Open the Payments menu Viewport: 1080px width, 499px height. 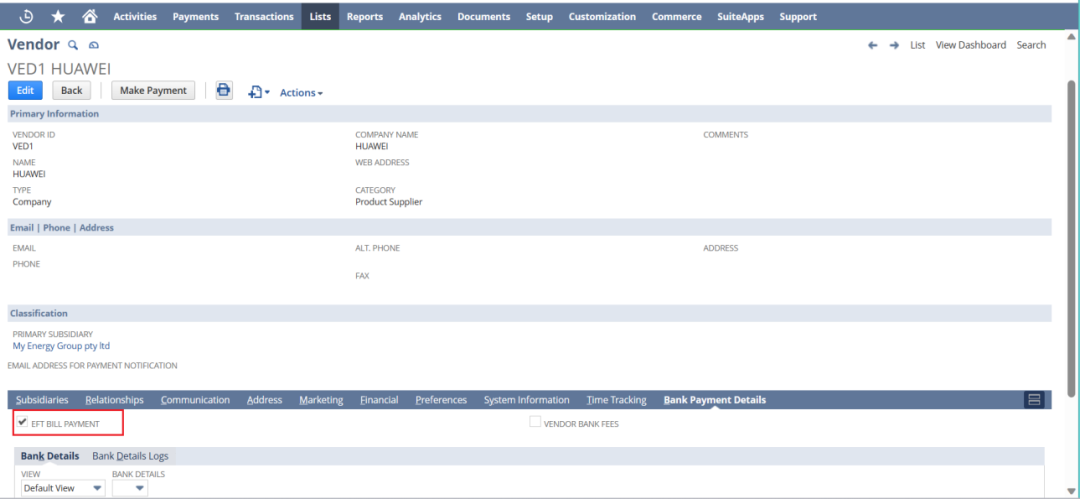coord(196,17)
